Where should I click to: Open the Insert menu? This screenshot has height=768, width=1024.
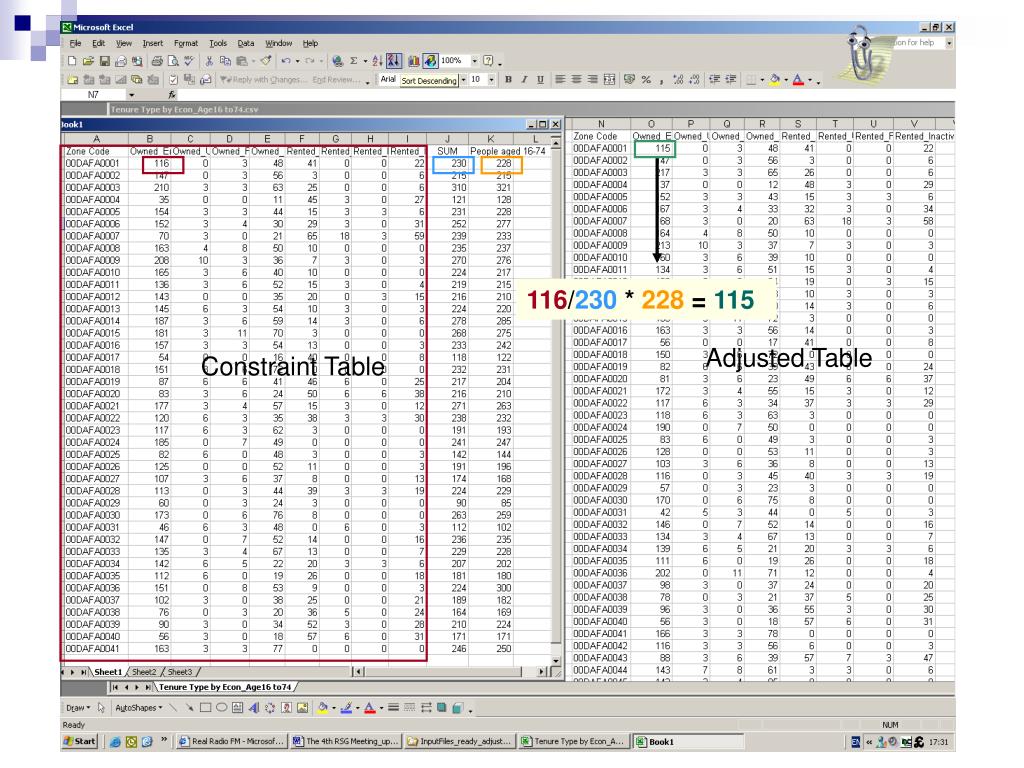[x=153, y=43]
